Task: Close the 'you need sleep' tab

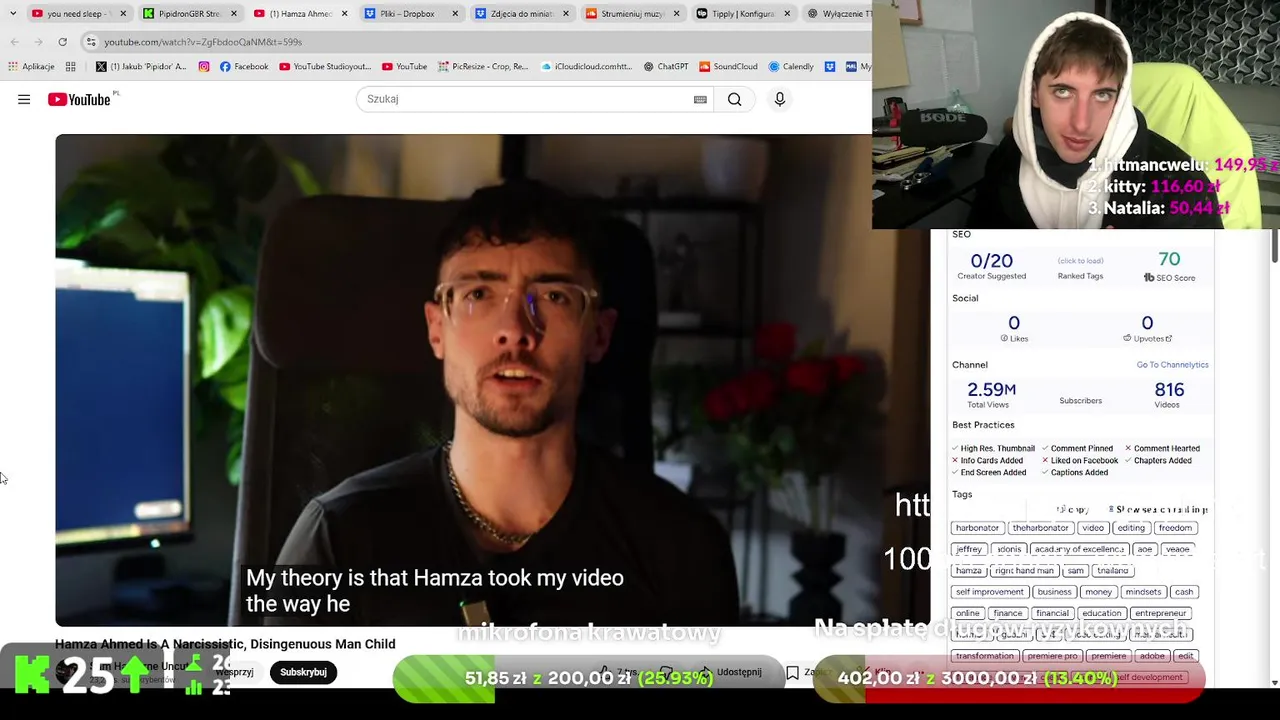Action: 123,14
